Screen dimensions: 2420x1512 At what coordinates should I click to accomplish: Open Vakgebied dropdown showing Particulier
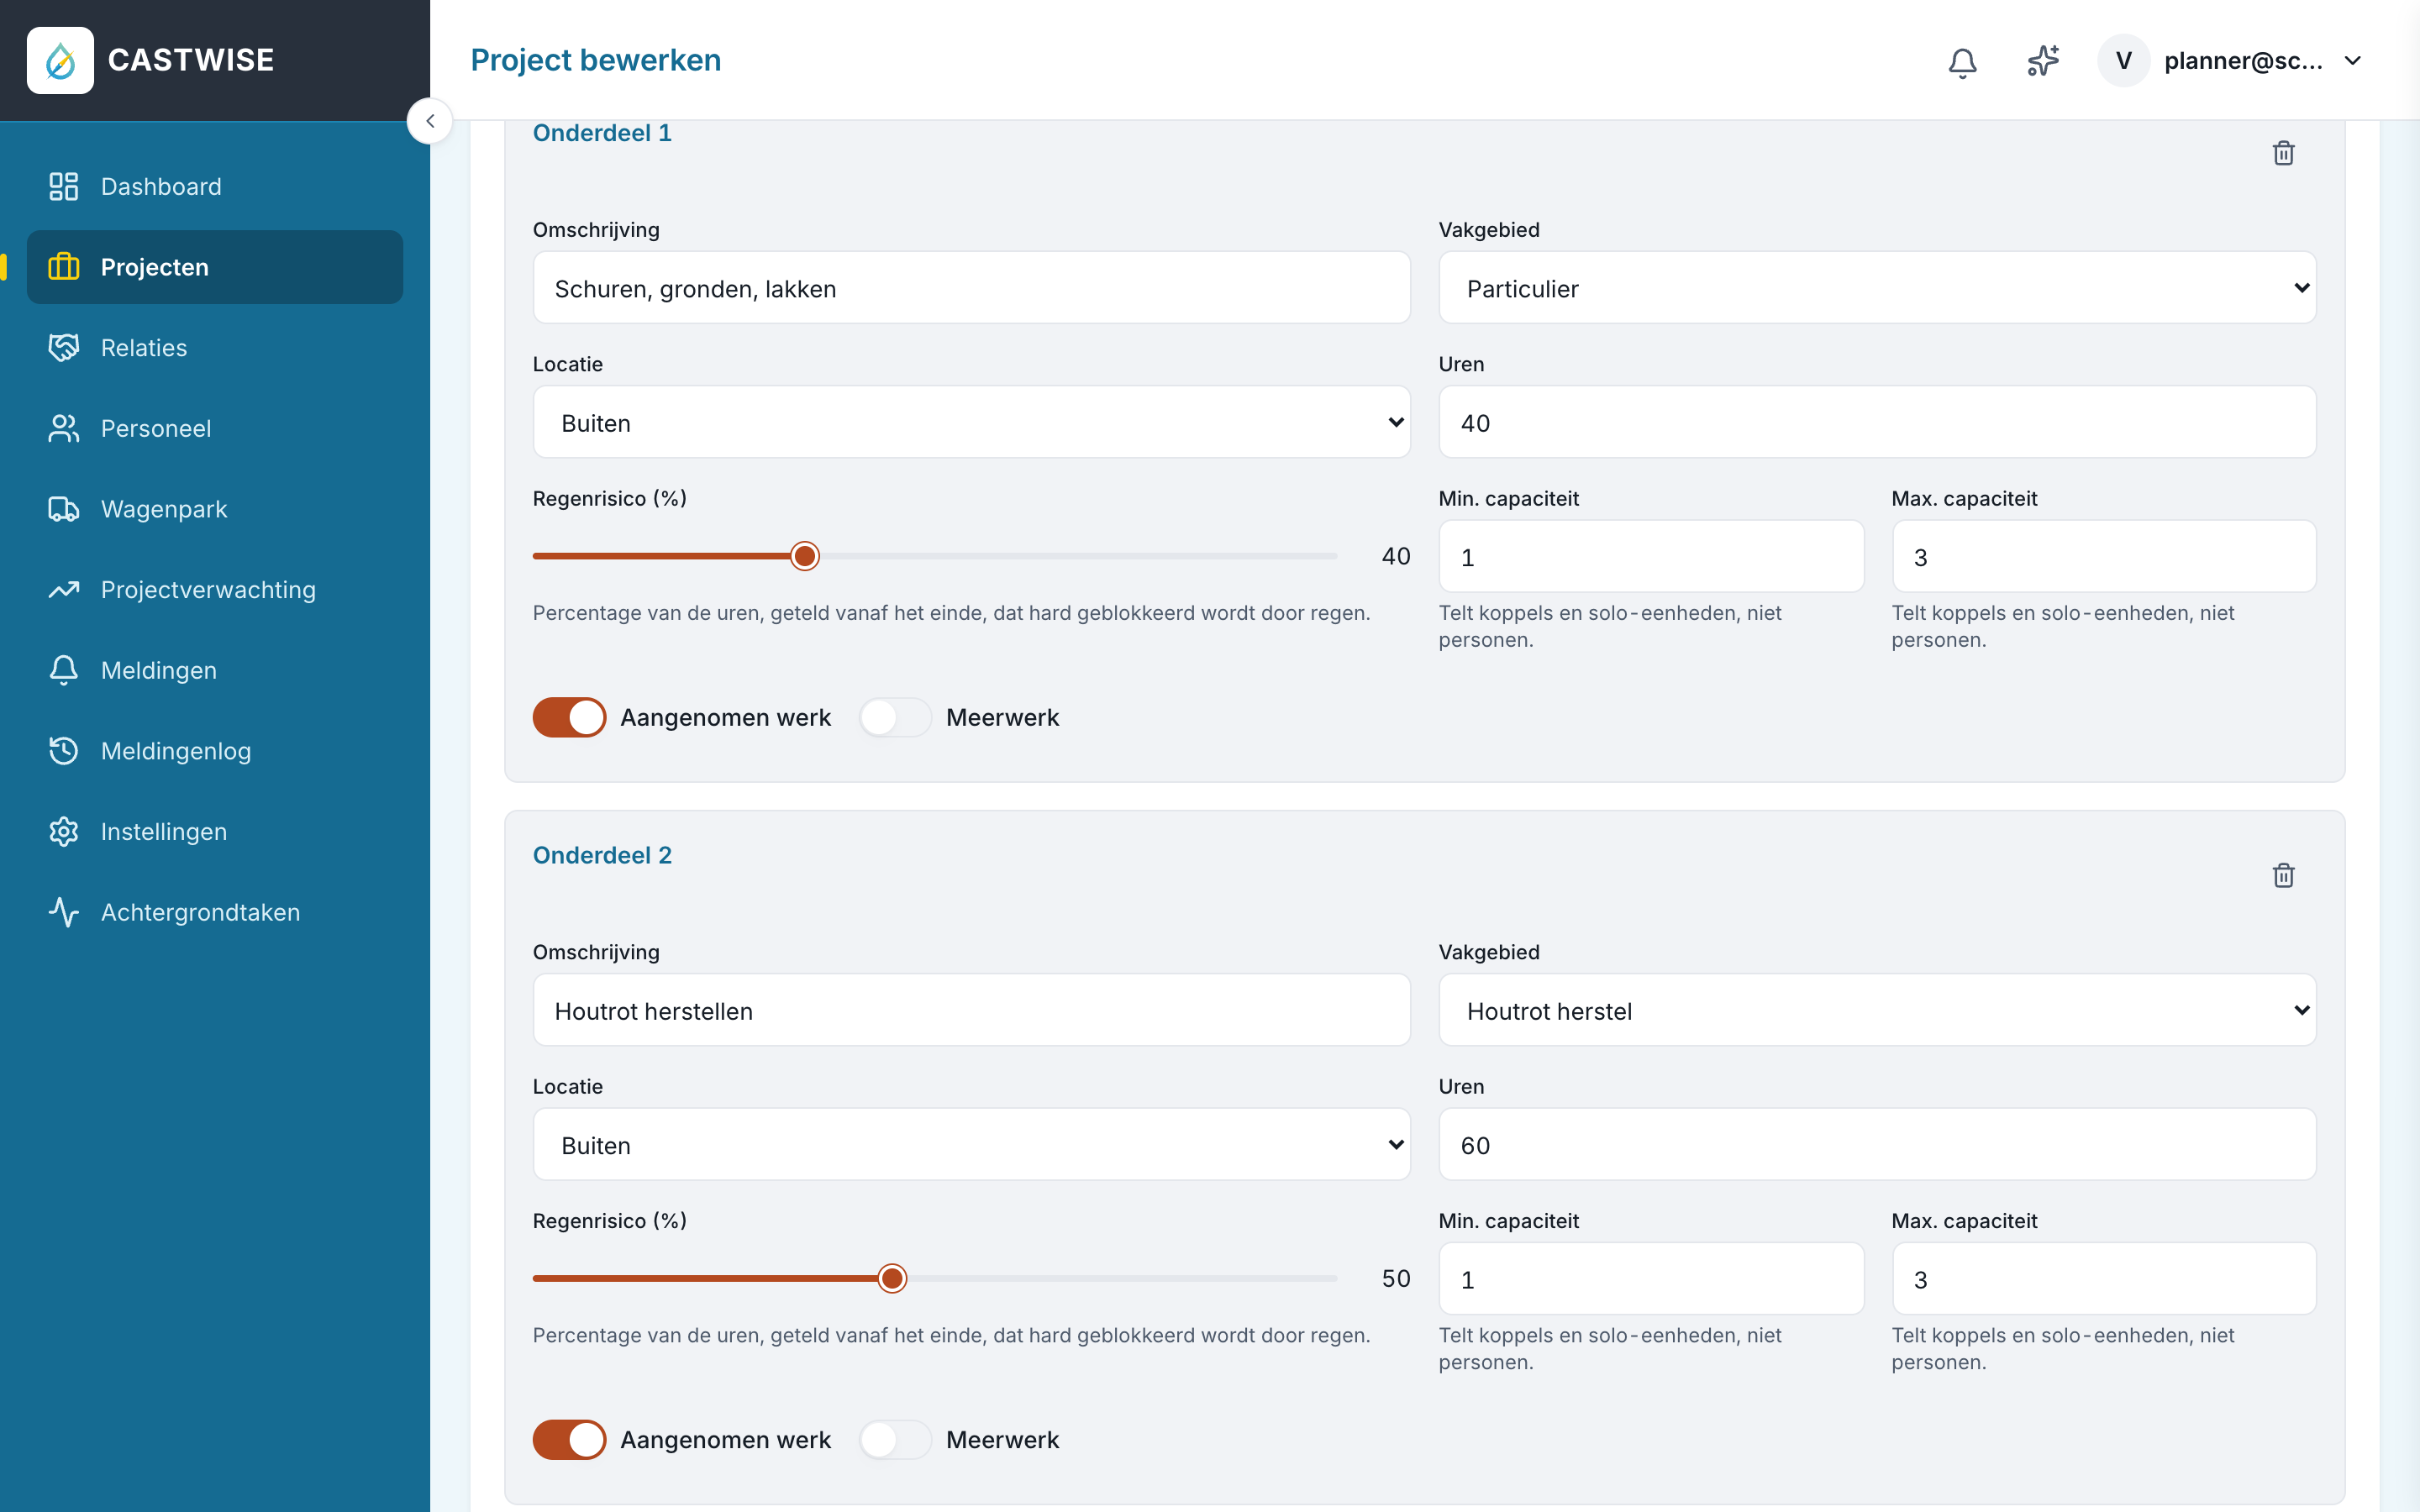(x=1877, y=288)
